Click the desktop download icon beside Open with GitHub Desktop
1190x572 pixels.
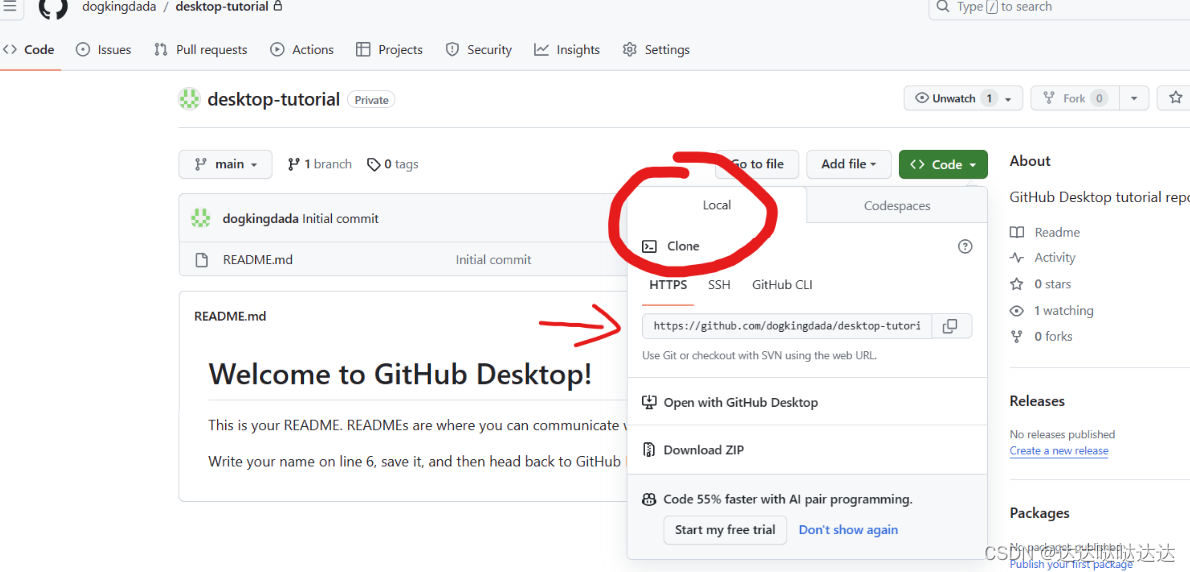click(649, 402)
